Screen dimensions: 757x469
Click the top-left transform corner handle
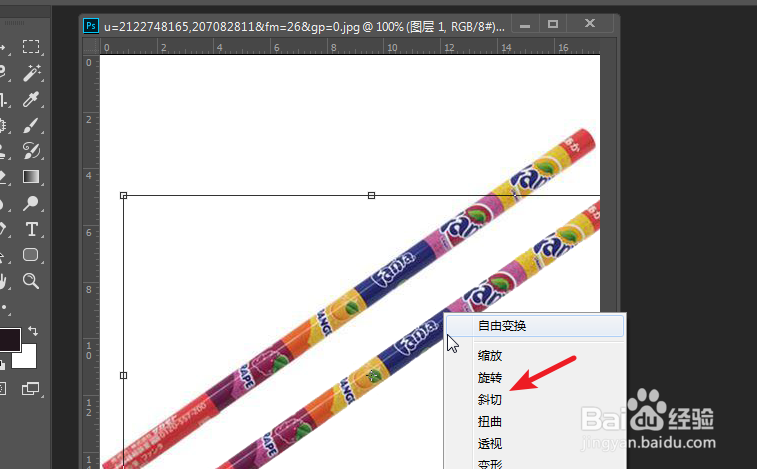[x=124, y=196]
